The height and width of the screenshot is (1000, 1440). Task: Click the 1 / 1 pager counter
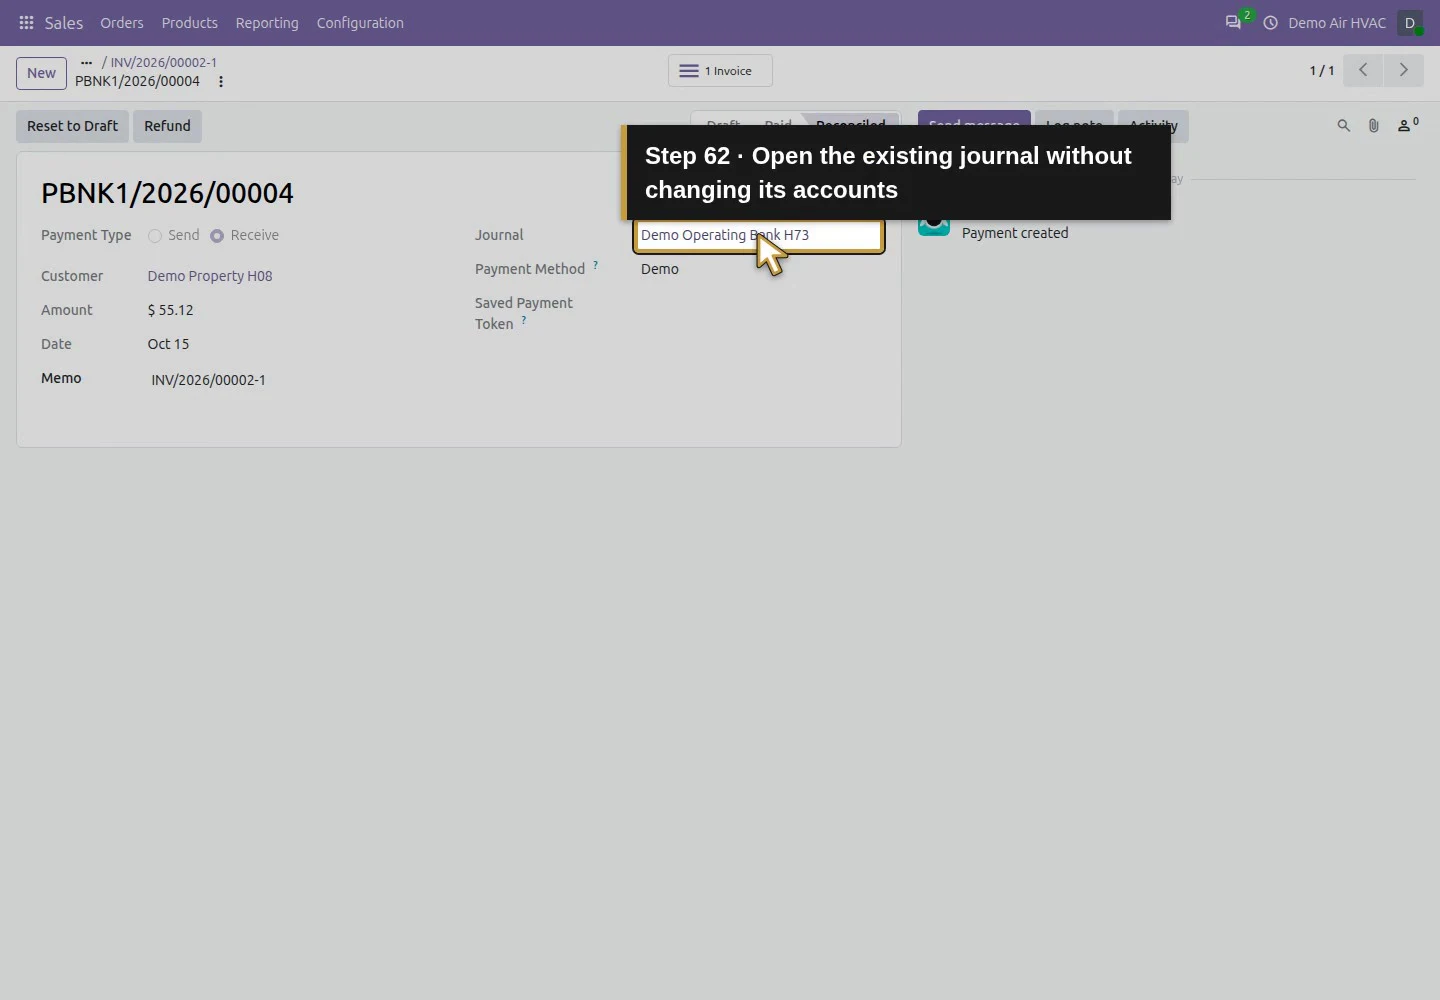click(1322, 71)
